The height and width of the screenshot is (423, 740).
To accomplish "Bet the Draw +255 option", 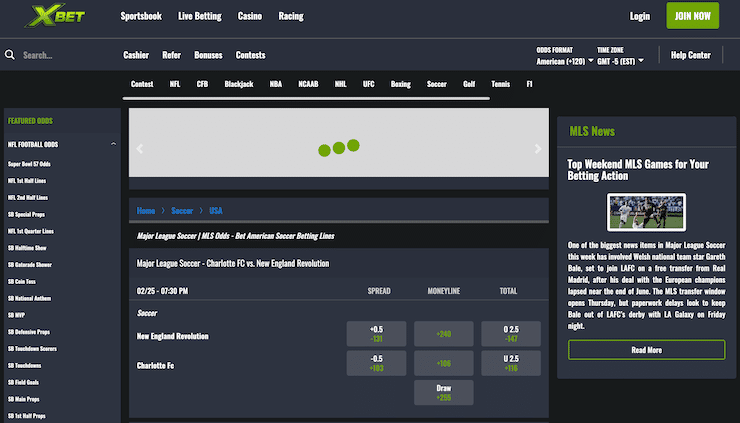I will 444,392.
